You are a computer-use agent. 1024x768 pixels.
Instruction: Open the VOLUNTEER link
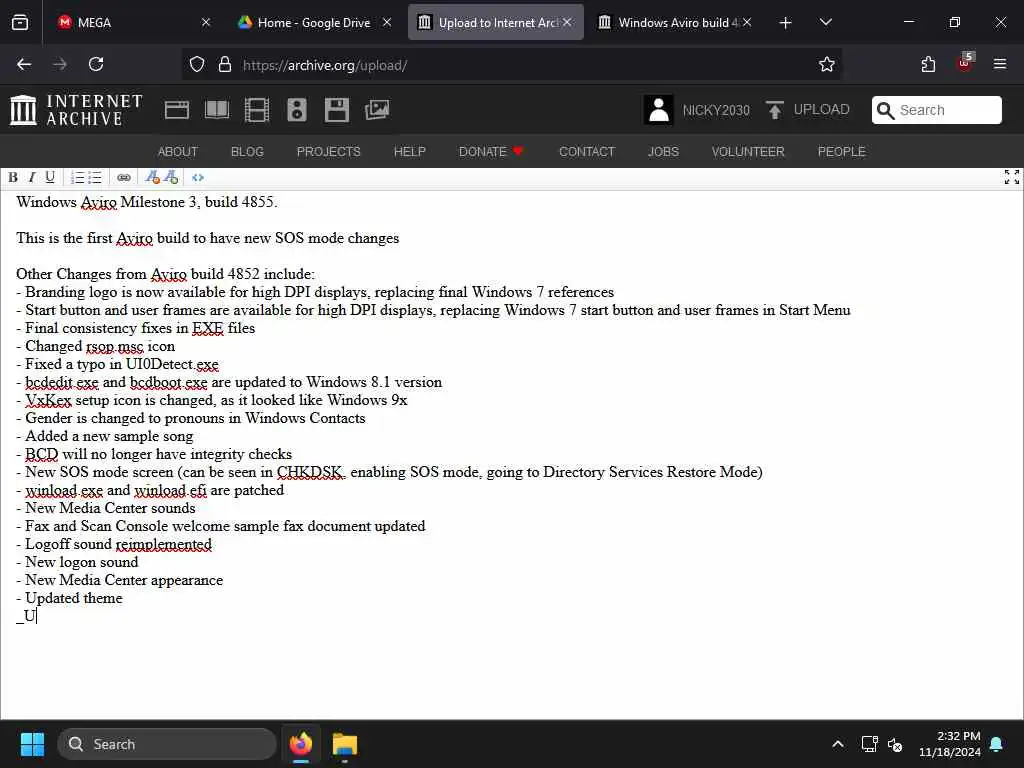[x=748, y=152]
